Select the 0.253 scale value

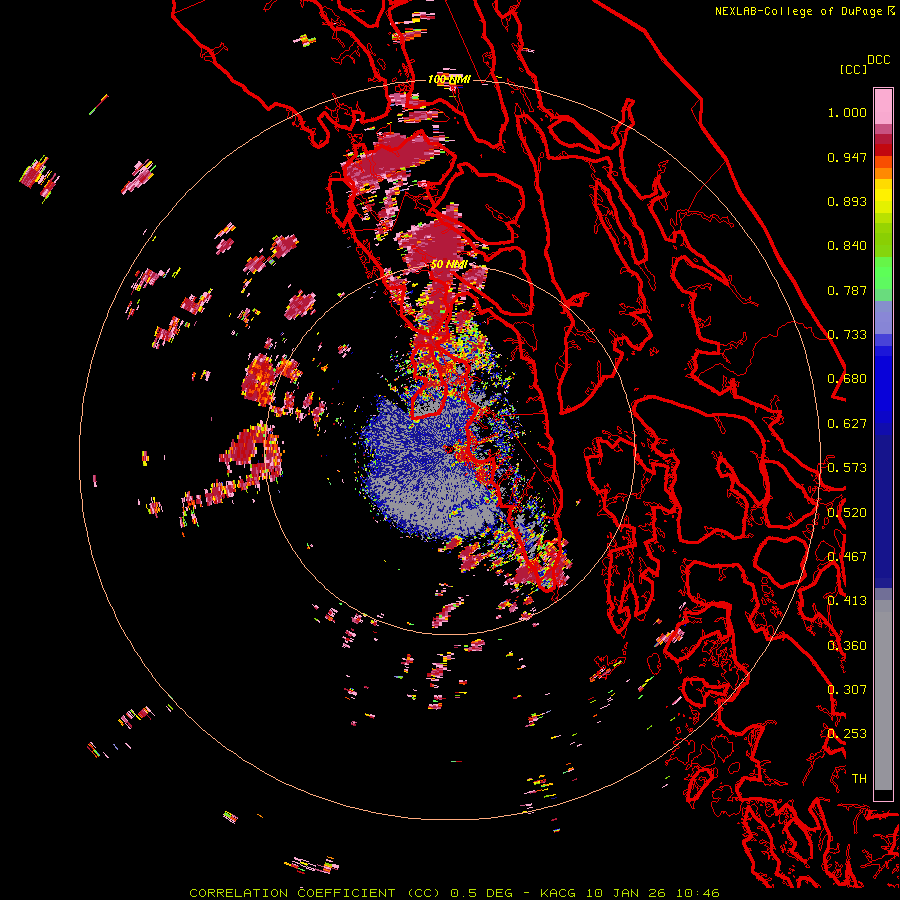pyautogui.click(x=847, y=734)
